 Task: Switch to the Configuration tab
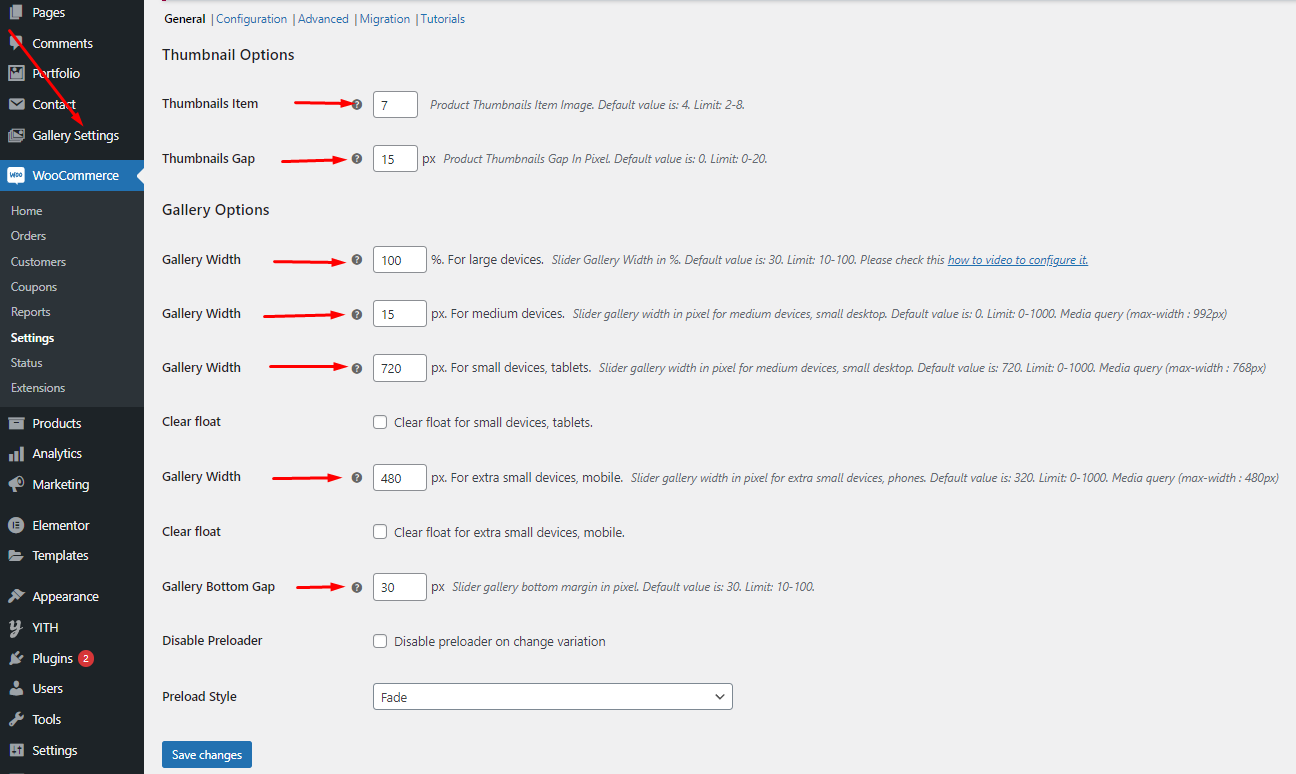tap(251, 19)
